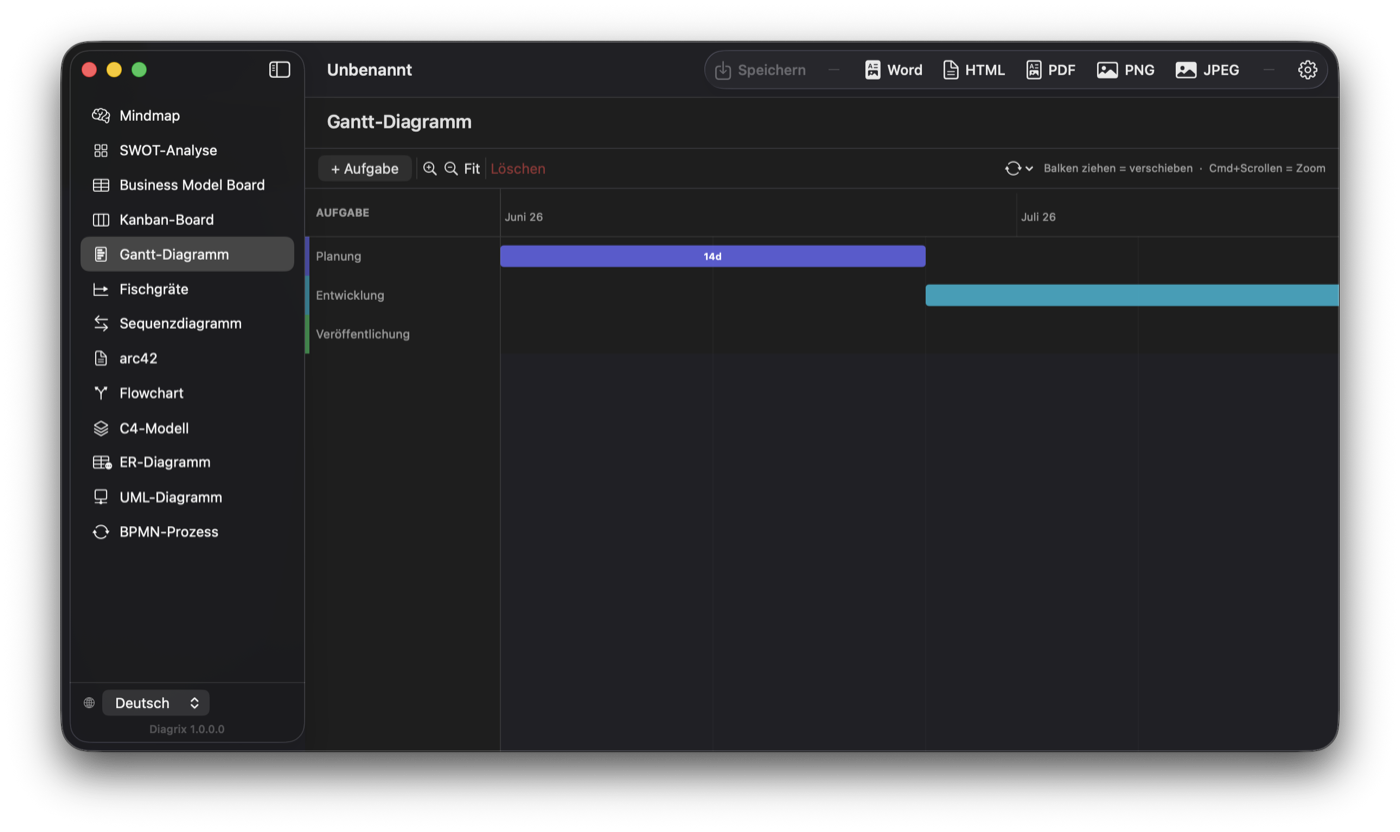Click the arc42 document icon
The image size is (1400, 832).
tap(101, 358)
